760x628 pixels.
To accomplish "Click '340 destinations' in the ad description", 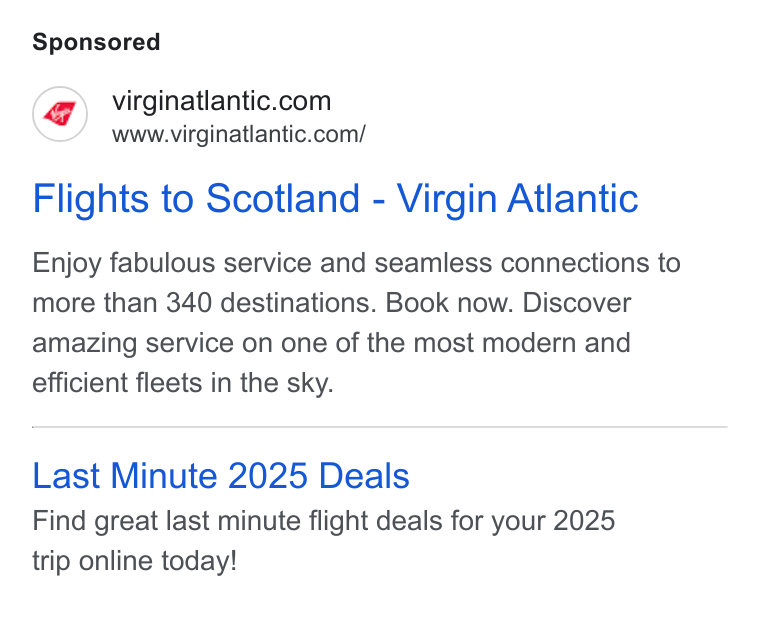I will pos(271,303).
